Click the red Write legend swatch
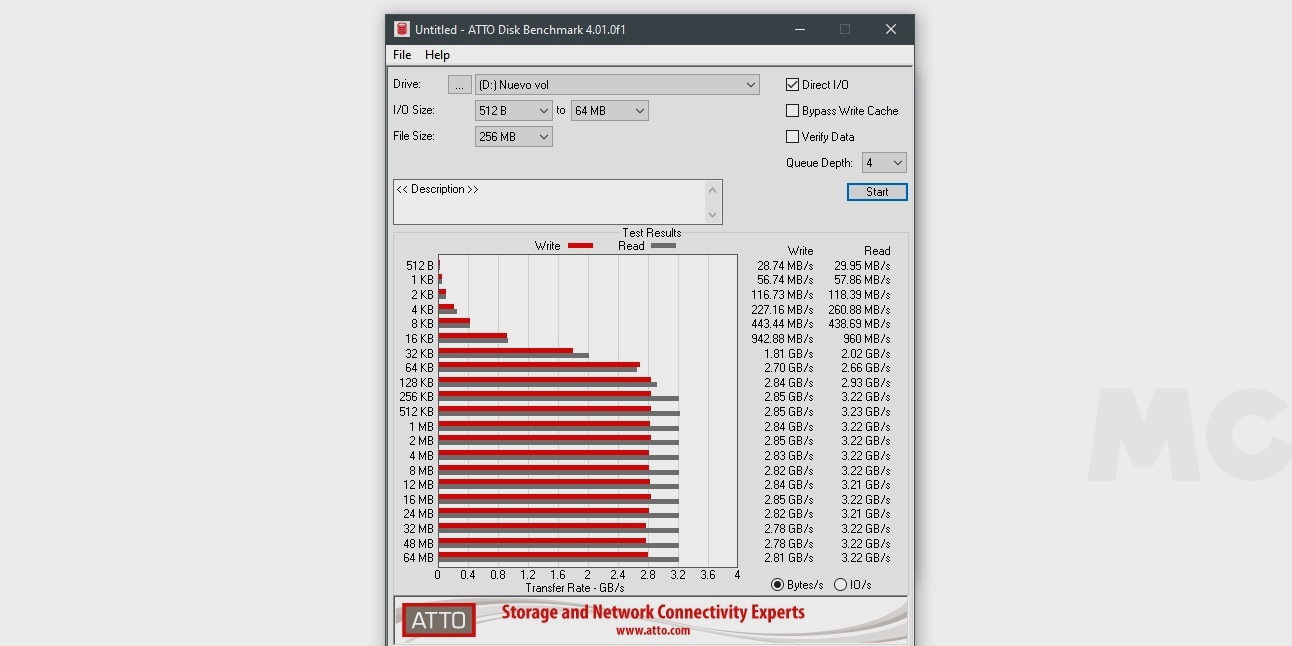This screenshot has width=1292, height=646. pyautogui.click(x=580, y=246)
